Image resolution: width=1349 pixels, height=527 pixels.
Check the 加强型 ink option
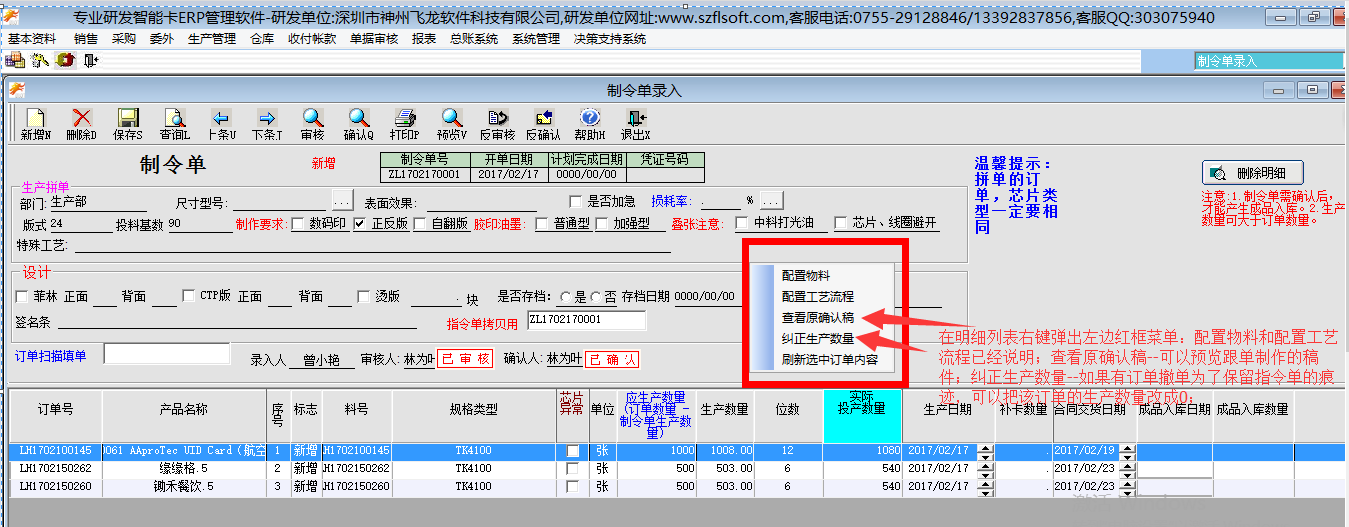click(603, 224)
